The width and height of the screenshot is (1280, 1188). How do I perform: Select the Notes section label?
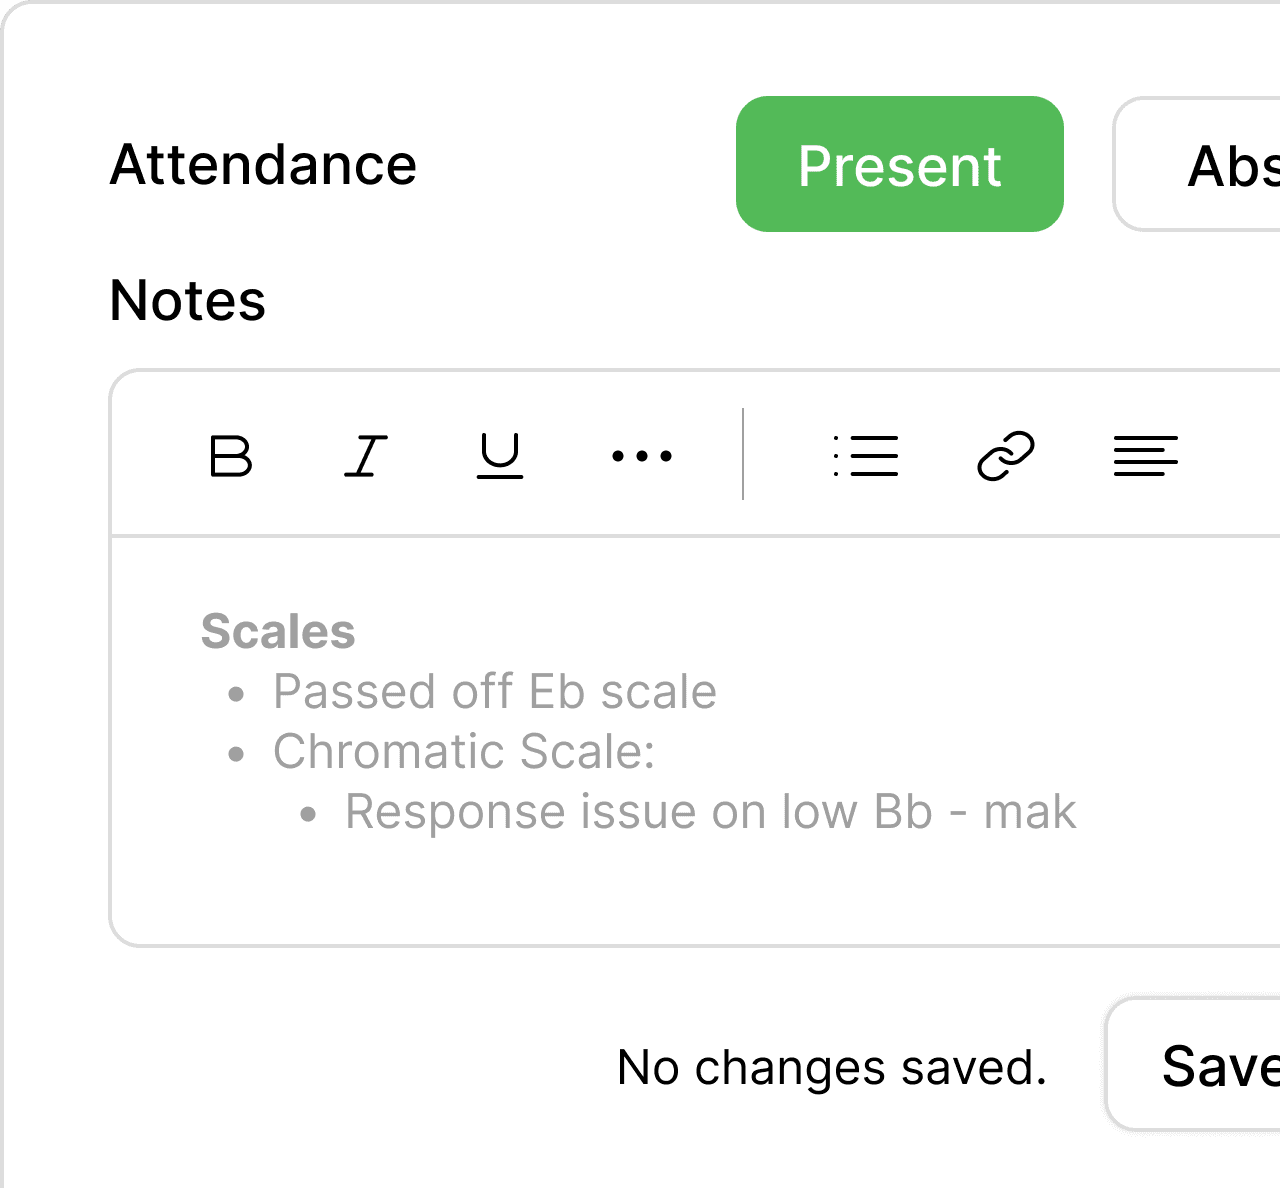point(187,301)
